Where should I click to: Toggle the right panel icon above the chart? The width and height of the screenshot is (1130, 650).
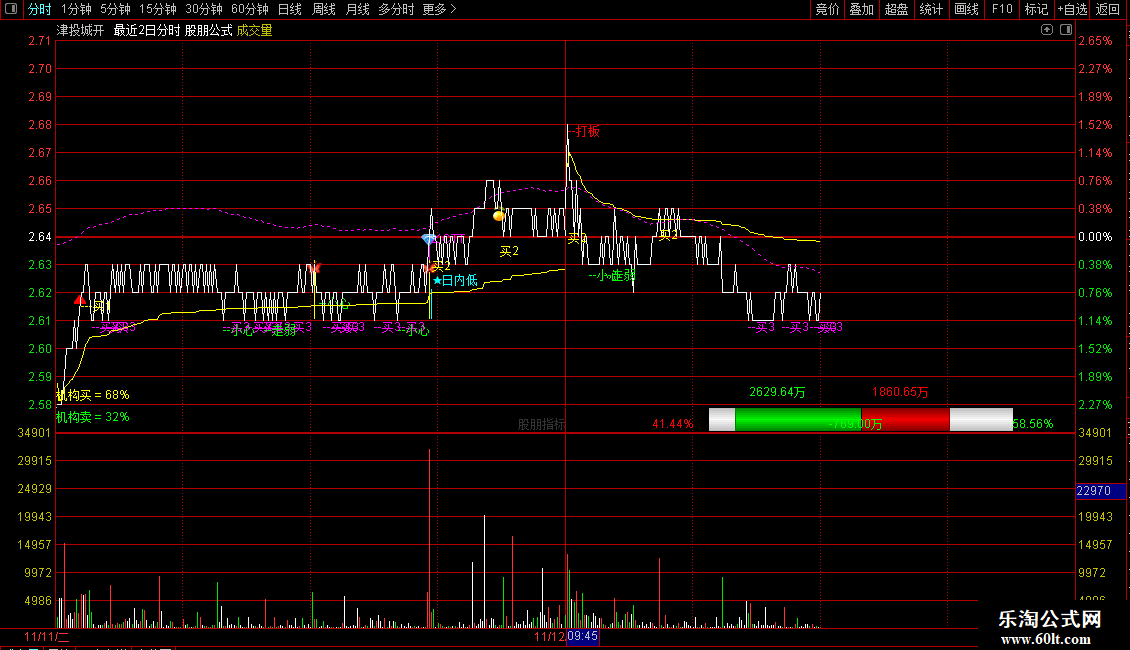pyautogui.click(x=1066, y=30)
